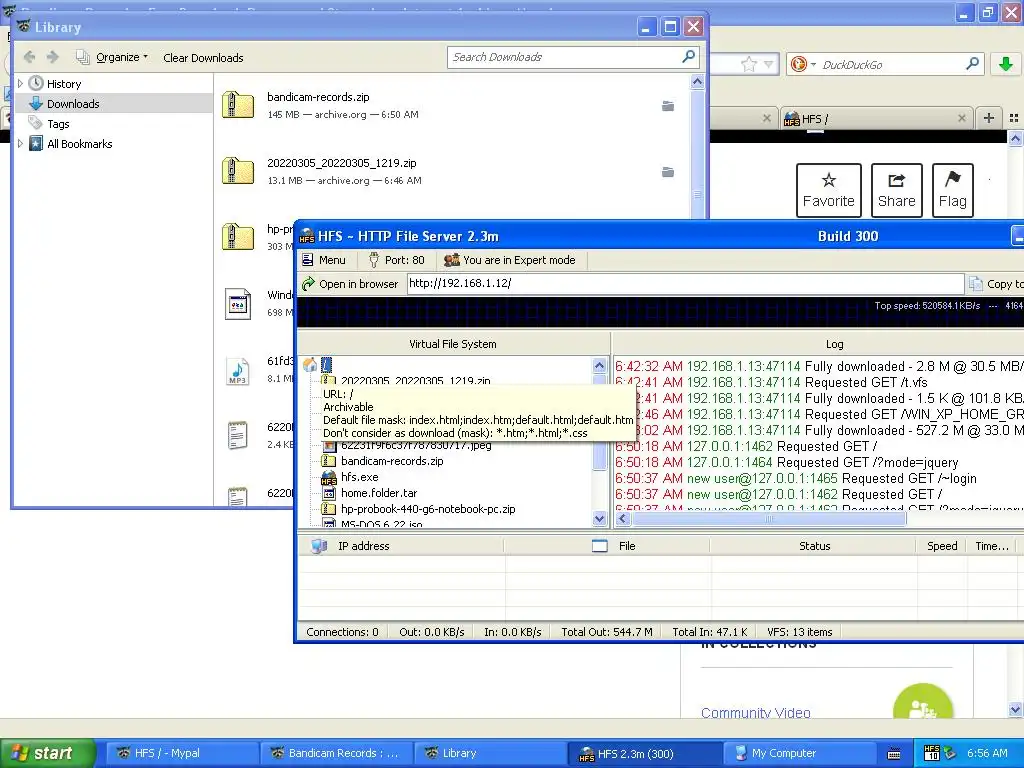Select All Bookmarks in Library sidebar
Viewport: 1024px width, 768px height.
(80, 144)
